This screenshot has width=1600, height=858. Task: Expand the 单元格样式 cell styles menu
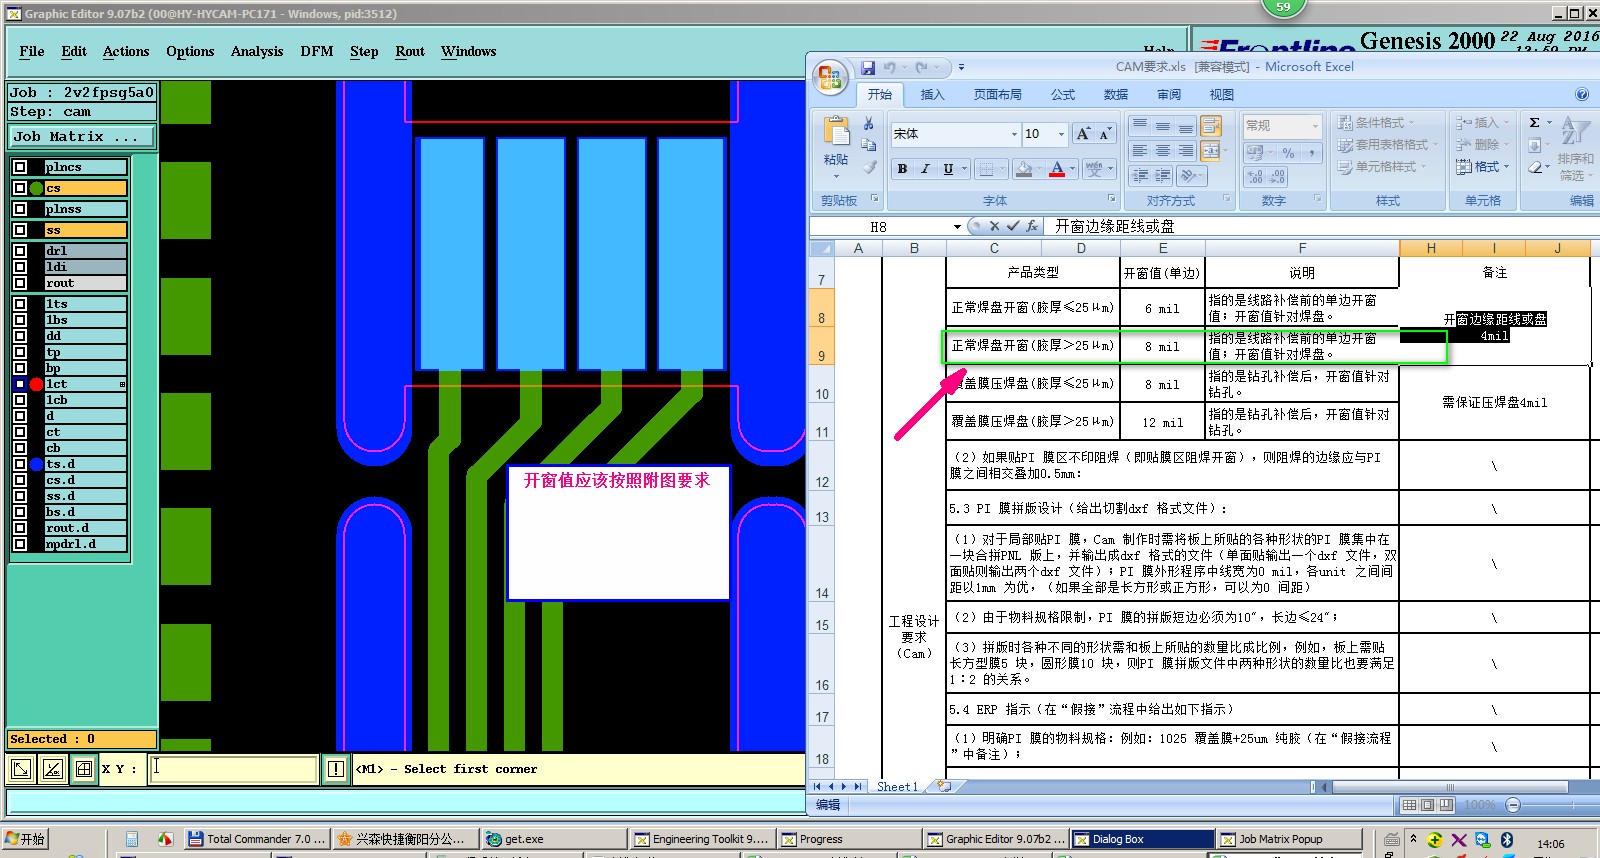tap(1380, 167)
